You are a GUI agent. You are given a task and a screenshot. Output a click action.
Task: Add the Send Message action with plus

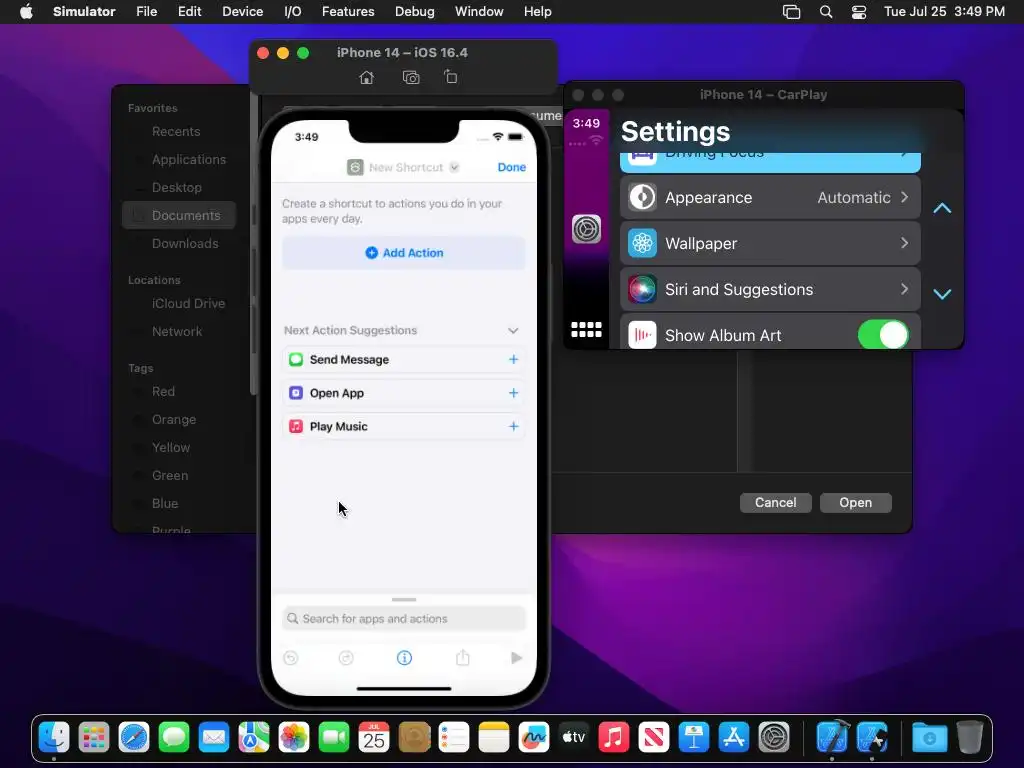tap(513, 360)
